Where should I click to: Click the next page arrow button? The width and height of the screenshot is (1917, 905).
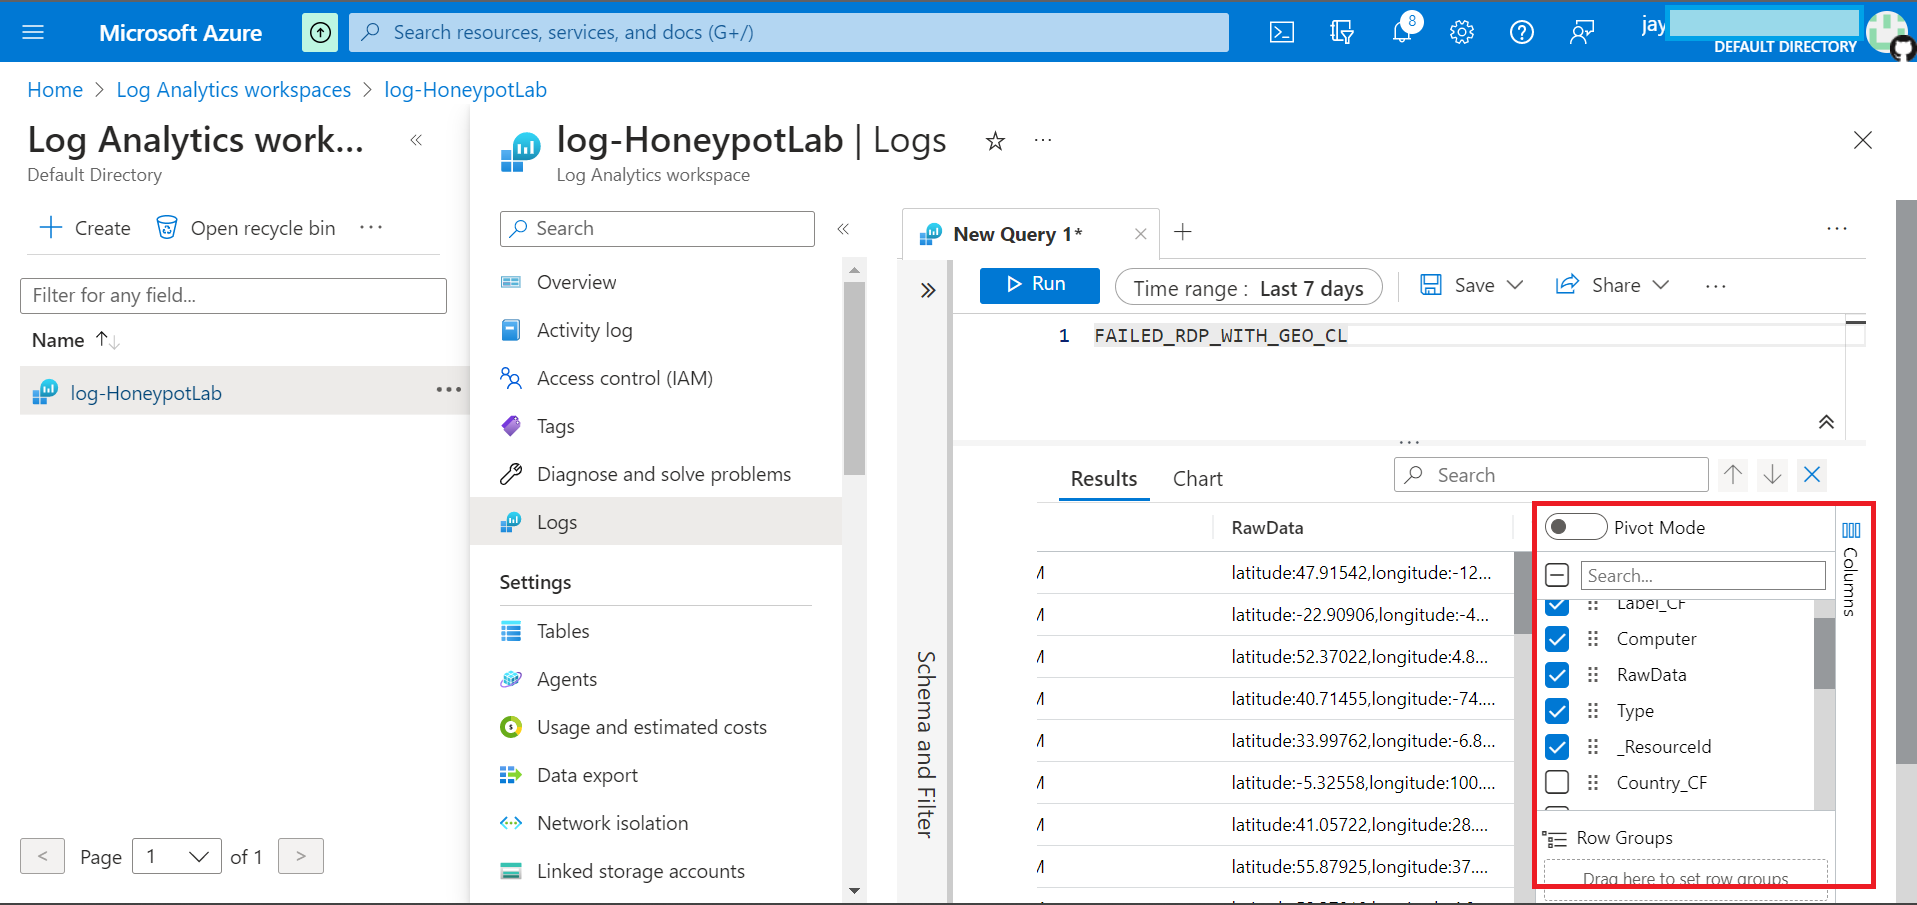301,856
